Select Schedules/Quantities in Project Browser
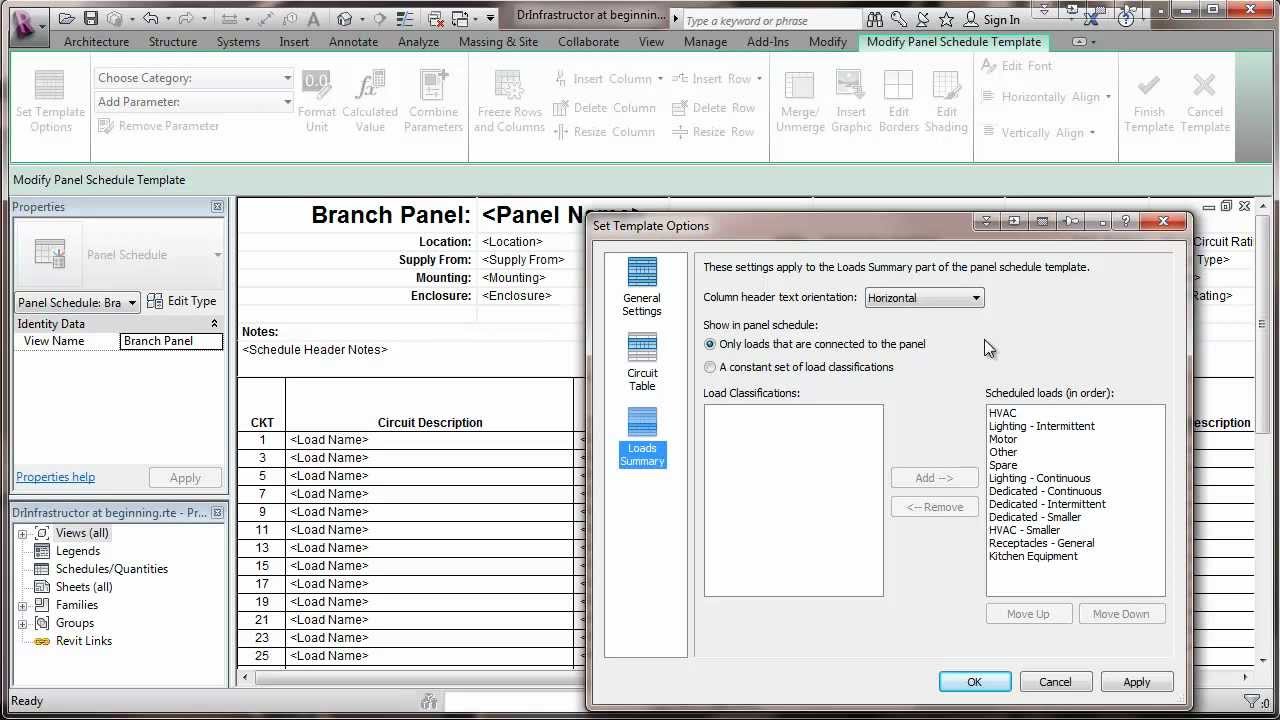This screenshot has height=720, width=1280. pos(111,569)
